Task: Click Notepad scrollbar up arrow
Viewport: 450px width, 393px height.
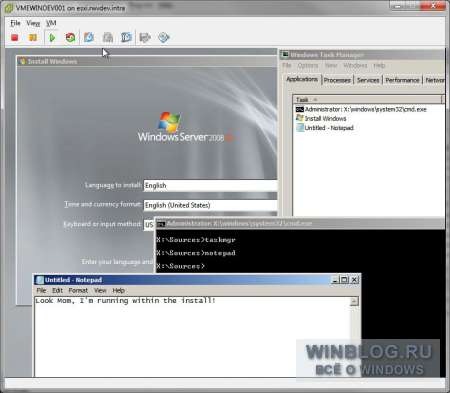Action: pyautogui.click(x=354, y=301)
